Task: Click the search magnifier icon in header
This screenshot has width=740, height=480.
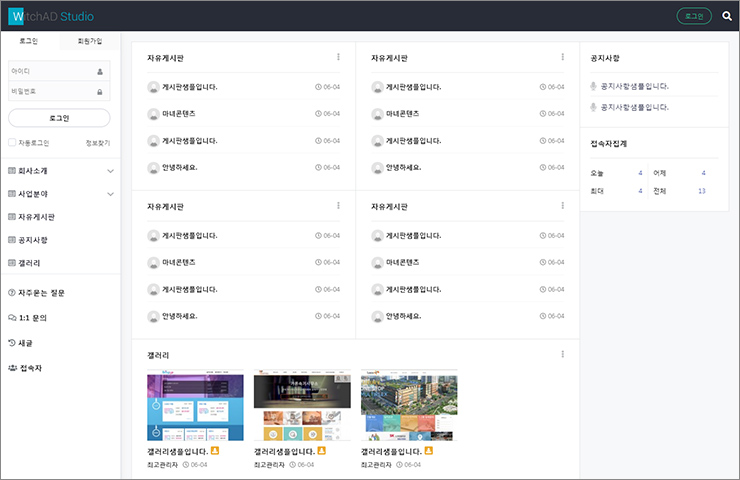Action: 727,16
